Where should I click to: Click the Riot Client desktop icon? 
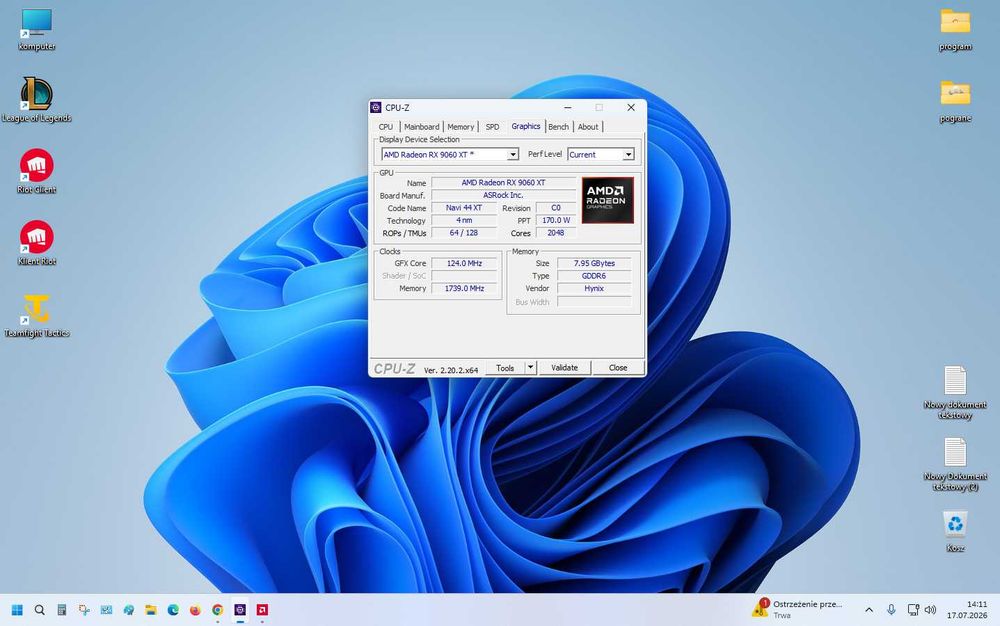click(36, 171)
